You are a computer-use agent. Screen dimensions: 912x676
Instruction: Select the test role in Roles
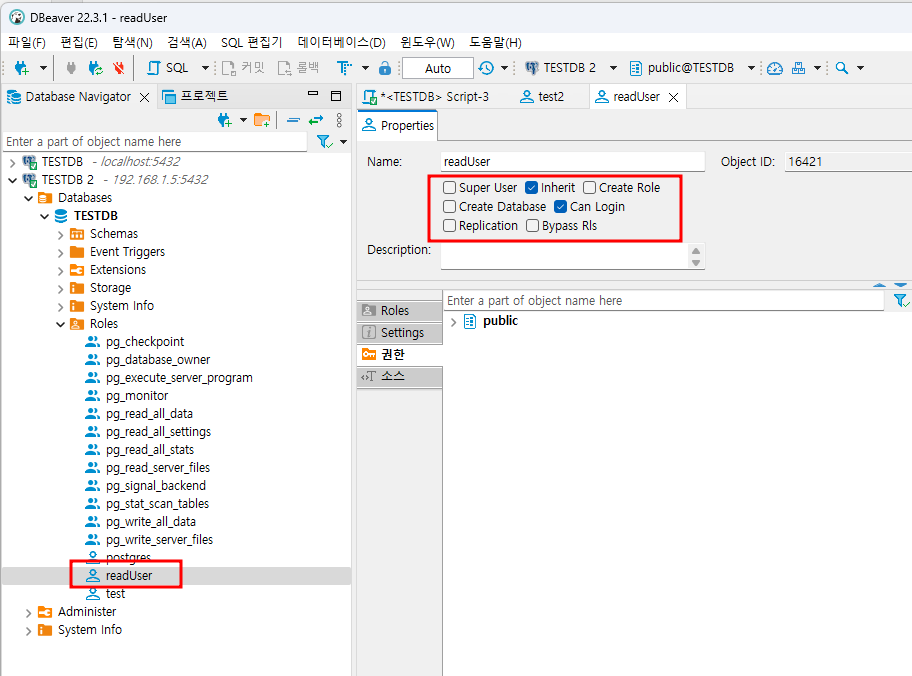[115, 594]
